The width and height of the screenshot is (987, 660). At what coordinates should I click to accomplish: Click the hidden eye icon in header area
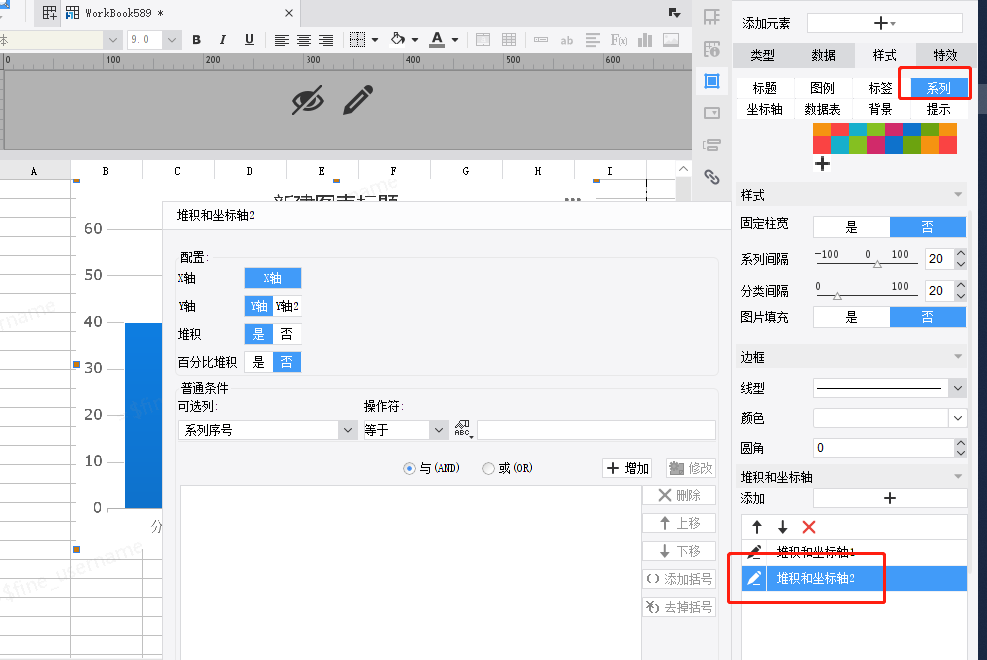coord(307,99)
